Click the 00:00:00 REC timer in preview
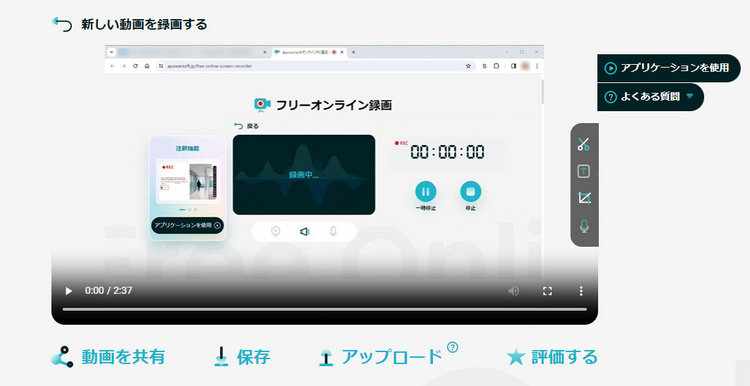The image size is (750, 386). coord(447,152)
